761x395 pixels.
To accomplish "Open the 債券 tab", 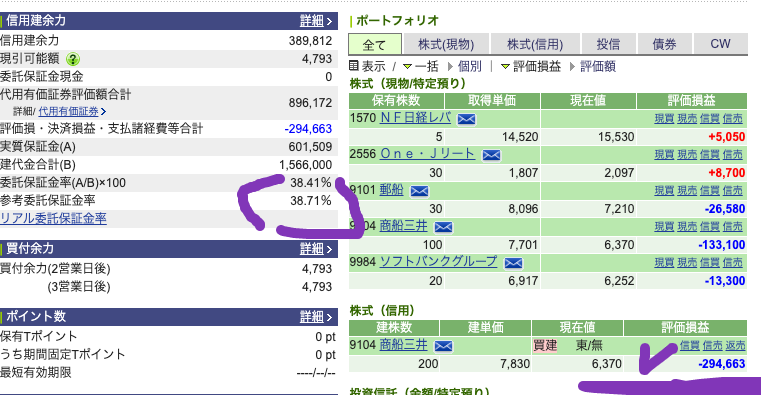I will tap(664, 45).
